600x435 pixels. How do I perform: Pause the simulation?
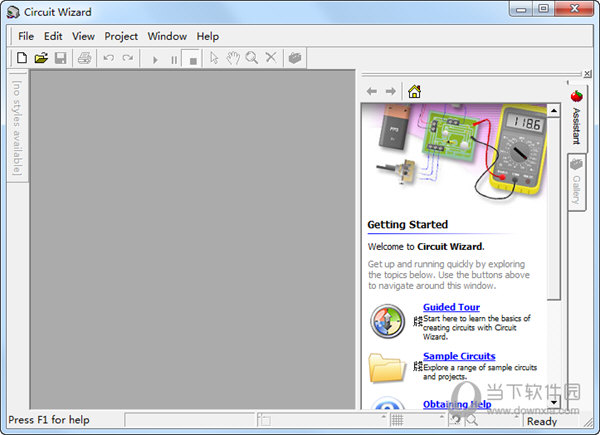click(174, 60)
